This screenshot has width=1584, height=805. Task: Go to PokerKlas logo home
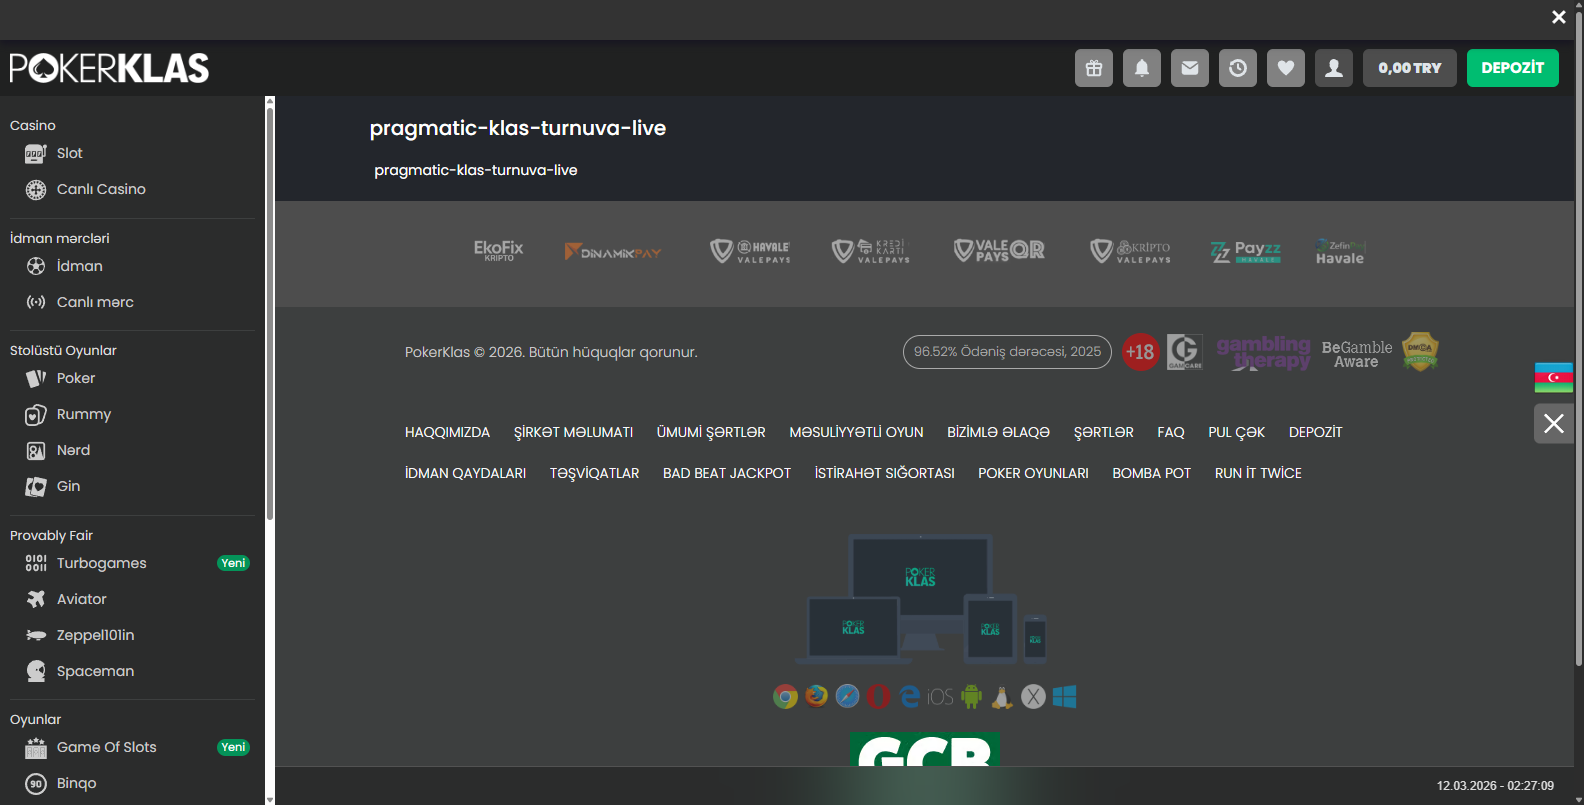tap(109, 68)
